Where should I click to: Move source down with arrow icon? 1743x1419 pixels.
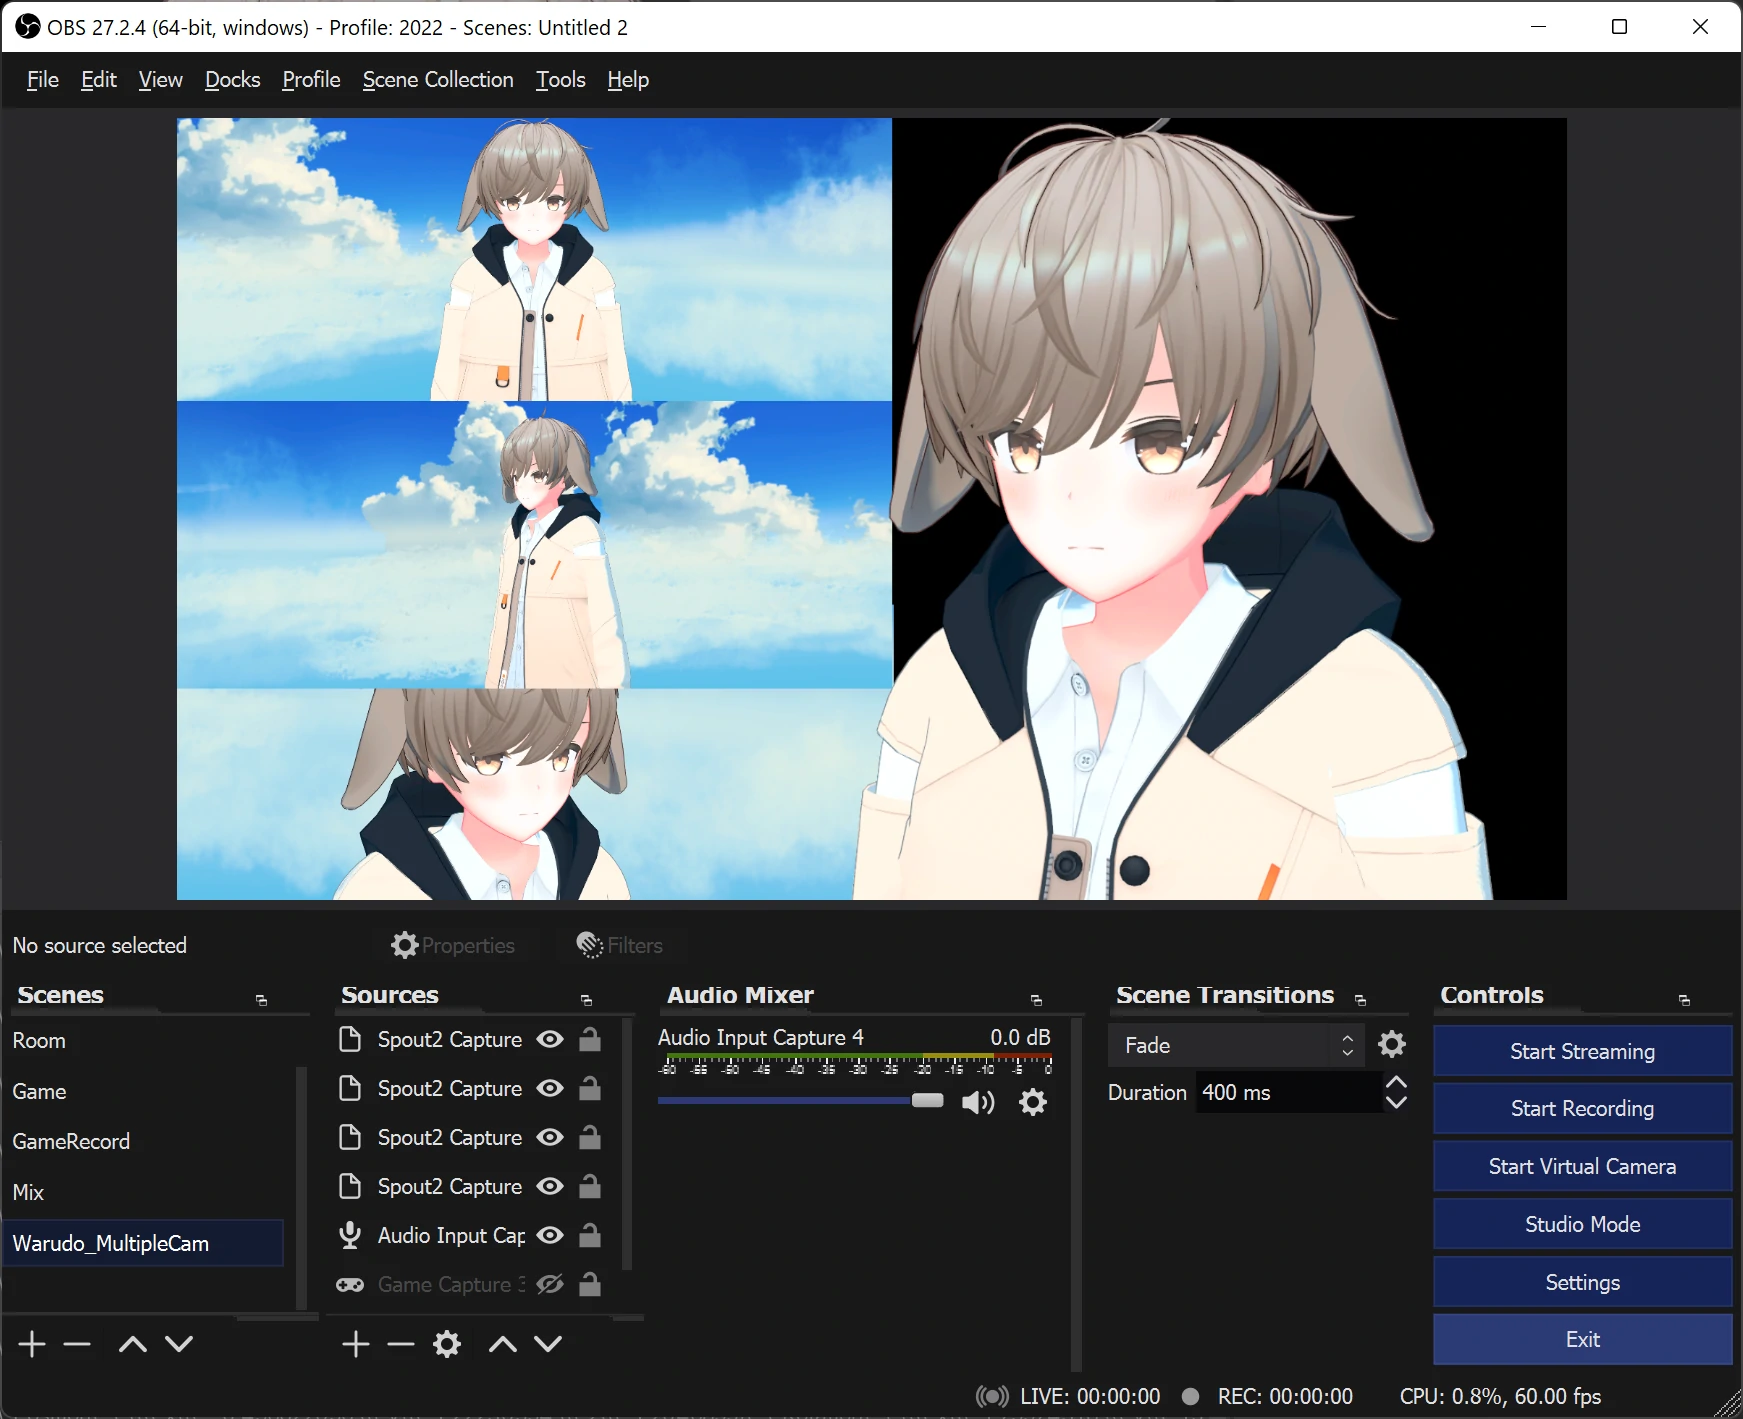[548, 1344]
